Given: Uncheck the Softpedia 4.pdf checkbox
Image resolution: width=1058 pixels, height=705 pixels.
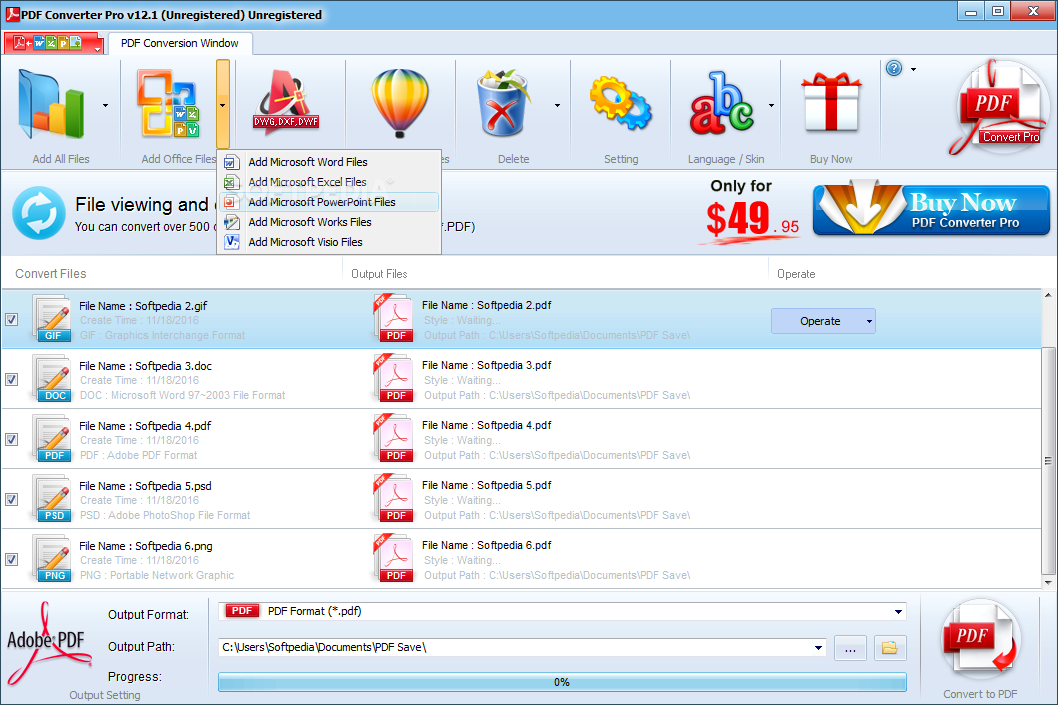Looking at the screenshot, I should click(11, 440).
